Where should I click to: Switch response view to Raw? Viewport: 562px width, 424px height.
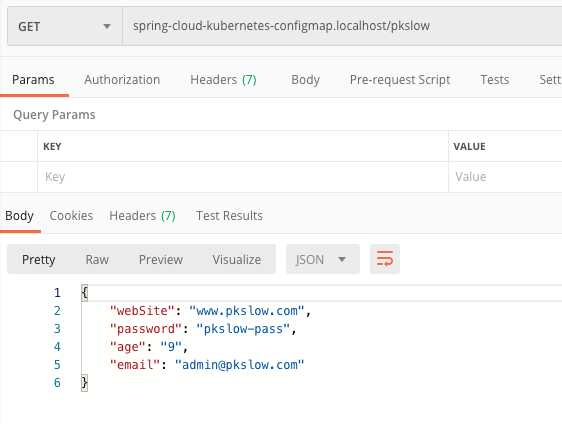(x=97, y=259)
